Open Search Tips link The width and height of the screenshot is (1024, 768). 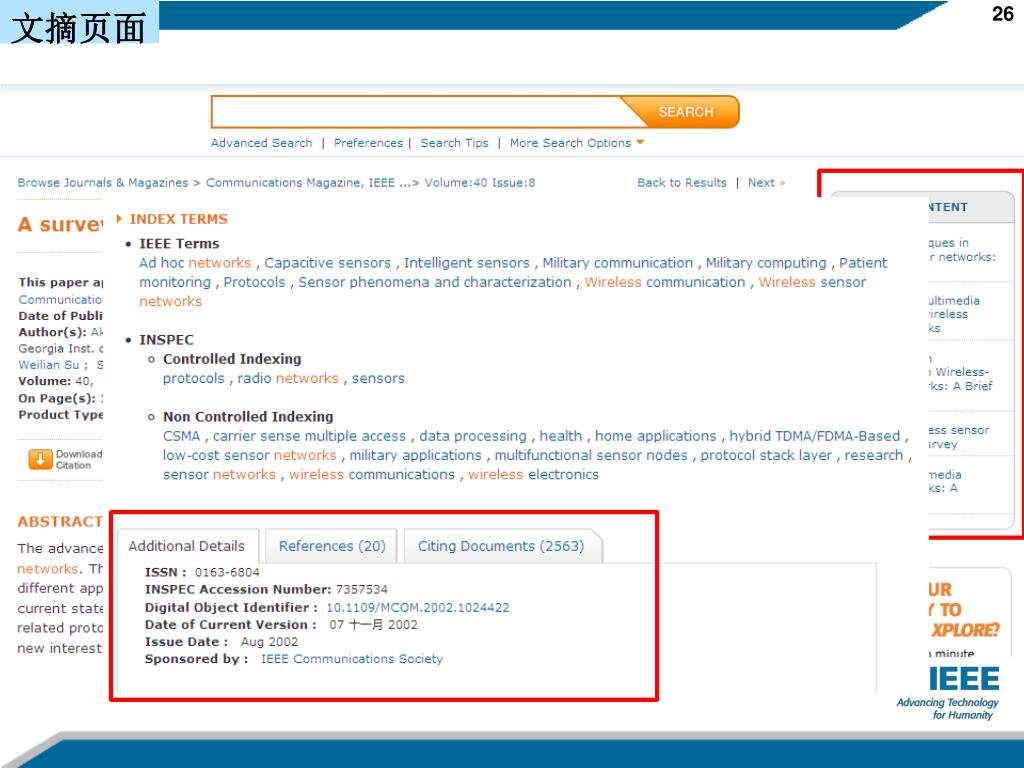pyautogui.click(x=455, y=143)
